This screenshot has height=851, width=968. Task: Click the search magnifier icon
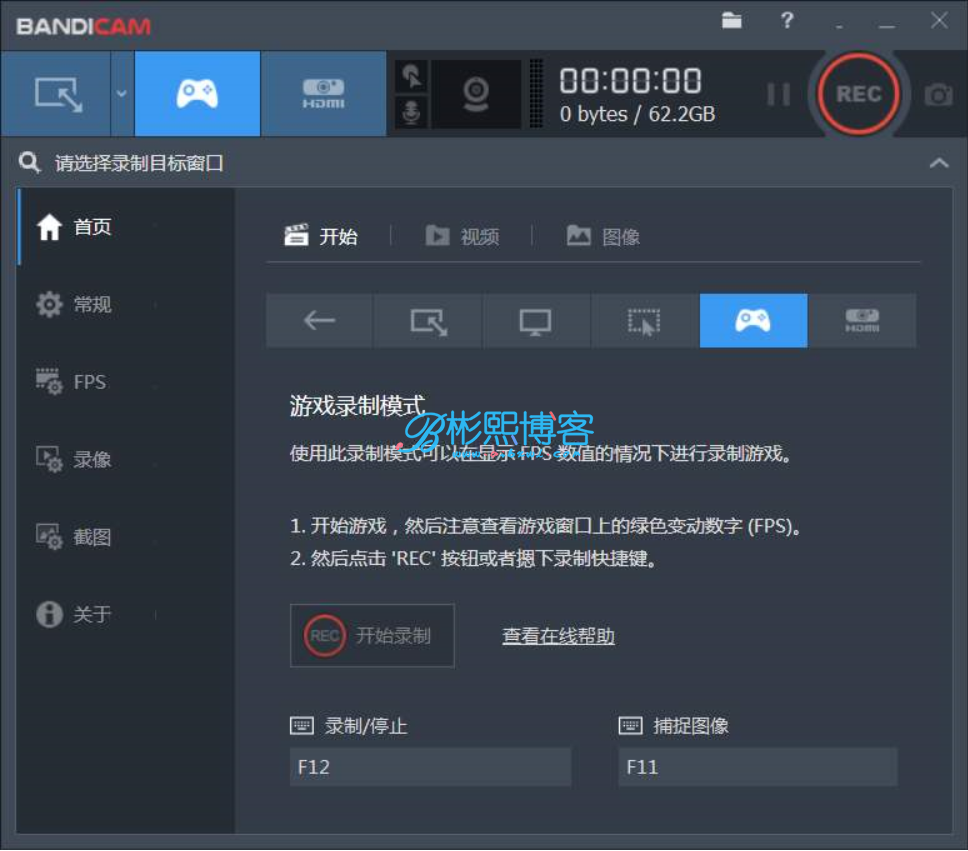click(x=29, y=163)
